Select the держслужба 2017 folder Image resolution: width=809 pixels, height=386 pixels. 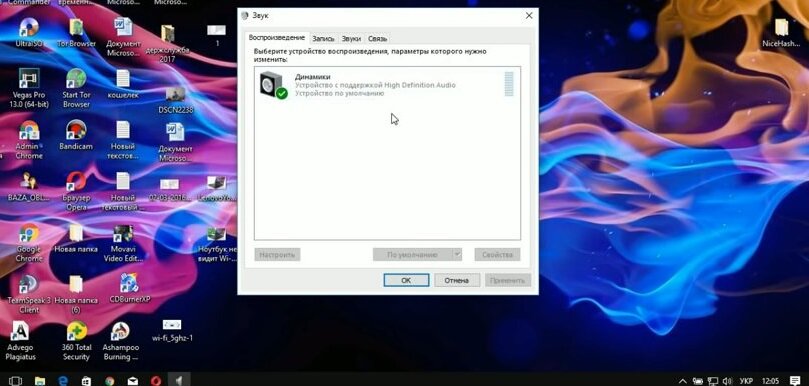tap(167, 43)
